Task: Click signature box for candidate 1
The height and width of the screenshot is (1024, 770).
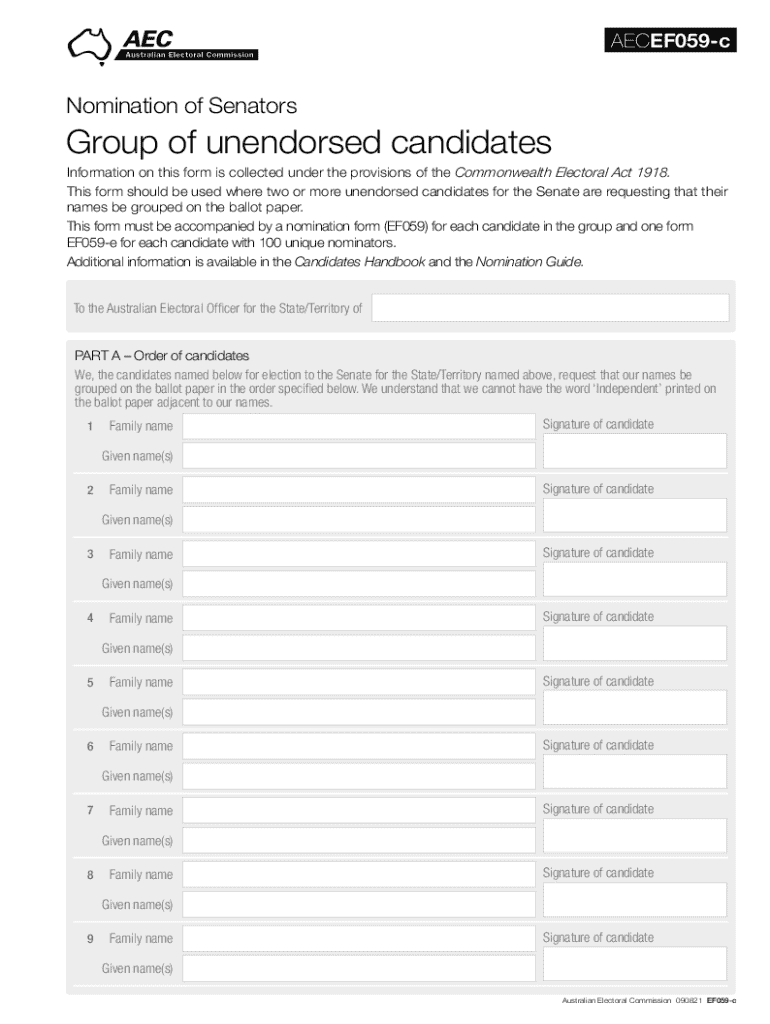Action: click(634, 451)
